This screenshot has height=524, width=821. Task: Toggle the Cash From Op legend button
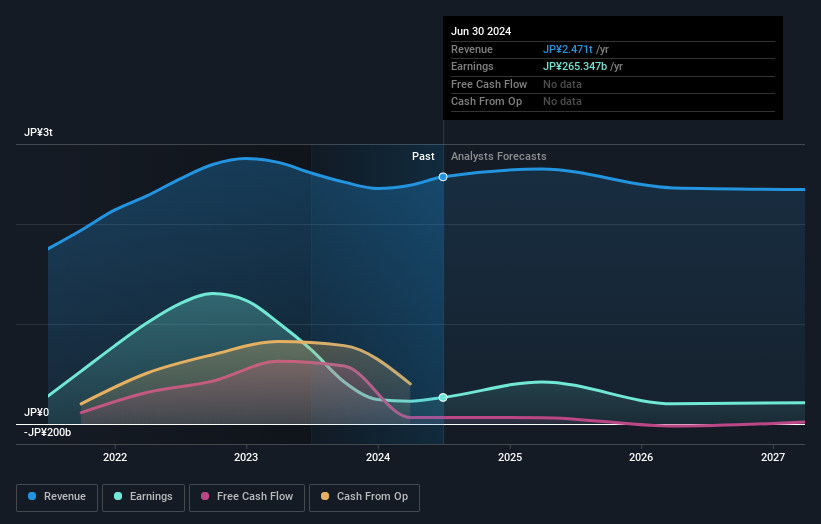[x=364, y=497]
